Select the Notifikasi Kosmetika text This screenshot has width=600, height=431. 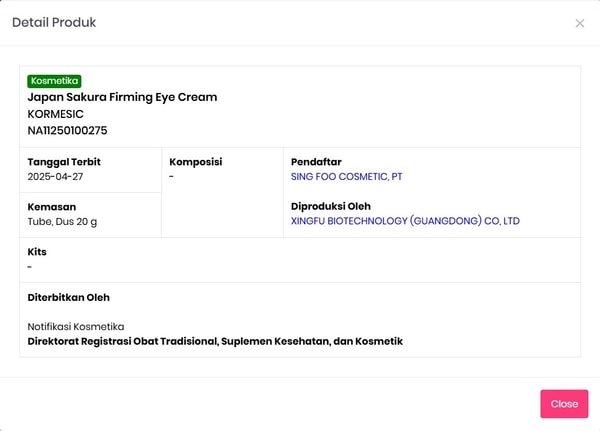pyautogui.click(x=75, y=326)
